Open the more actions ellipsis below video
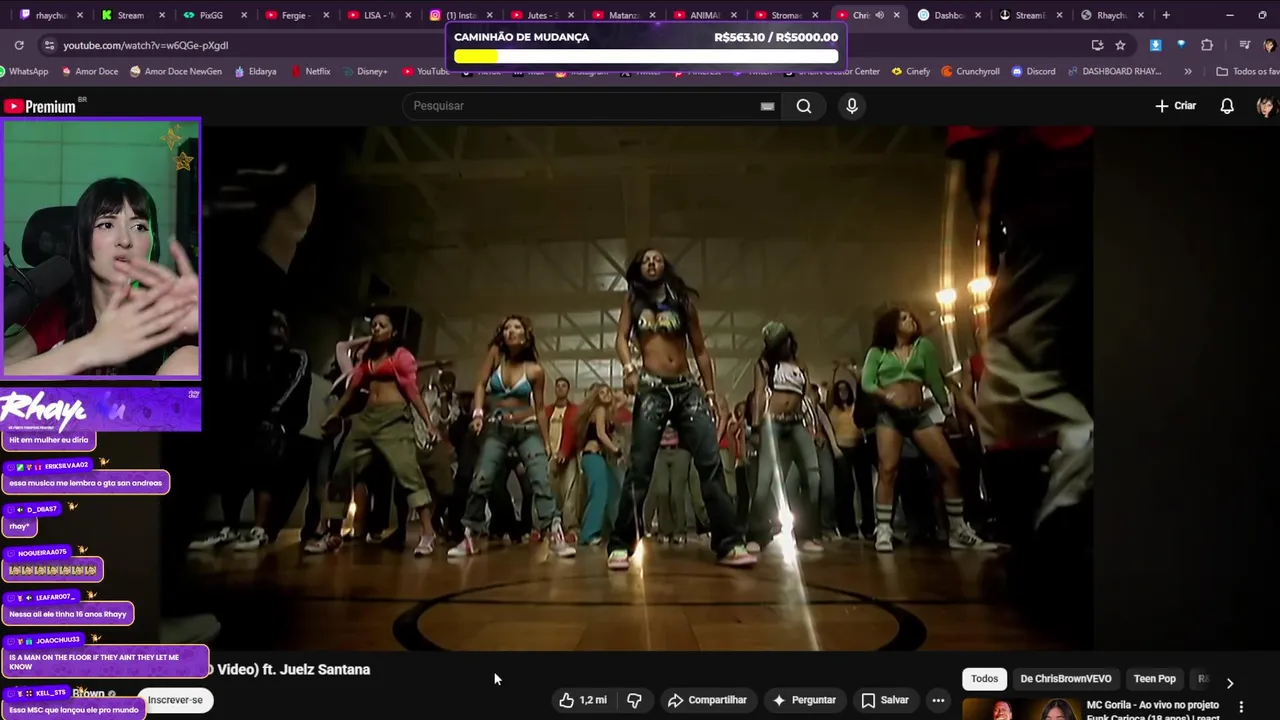Screen dimensions: 1280x720 [x=938, y=700]
